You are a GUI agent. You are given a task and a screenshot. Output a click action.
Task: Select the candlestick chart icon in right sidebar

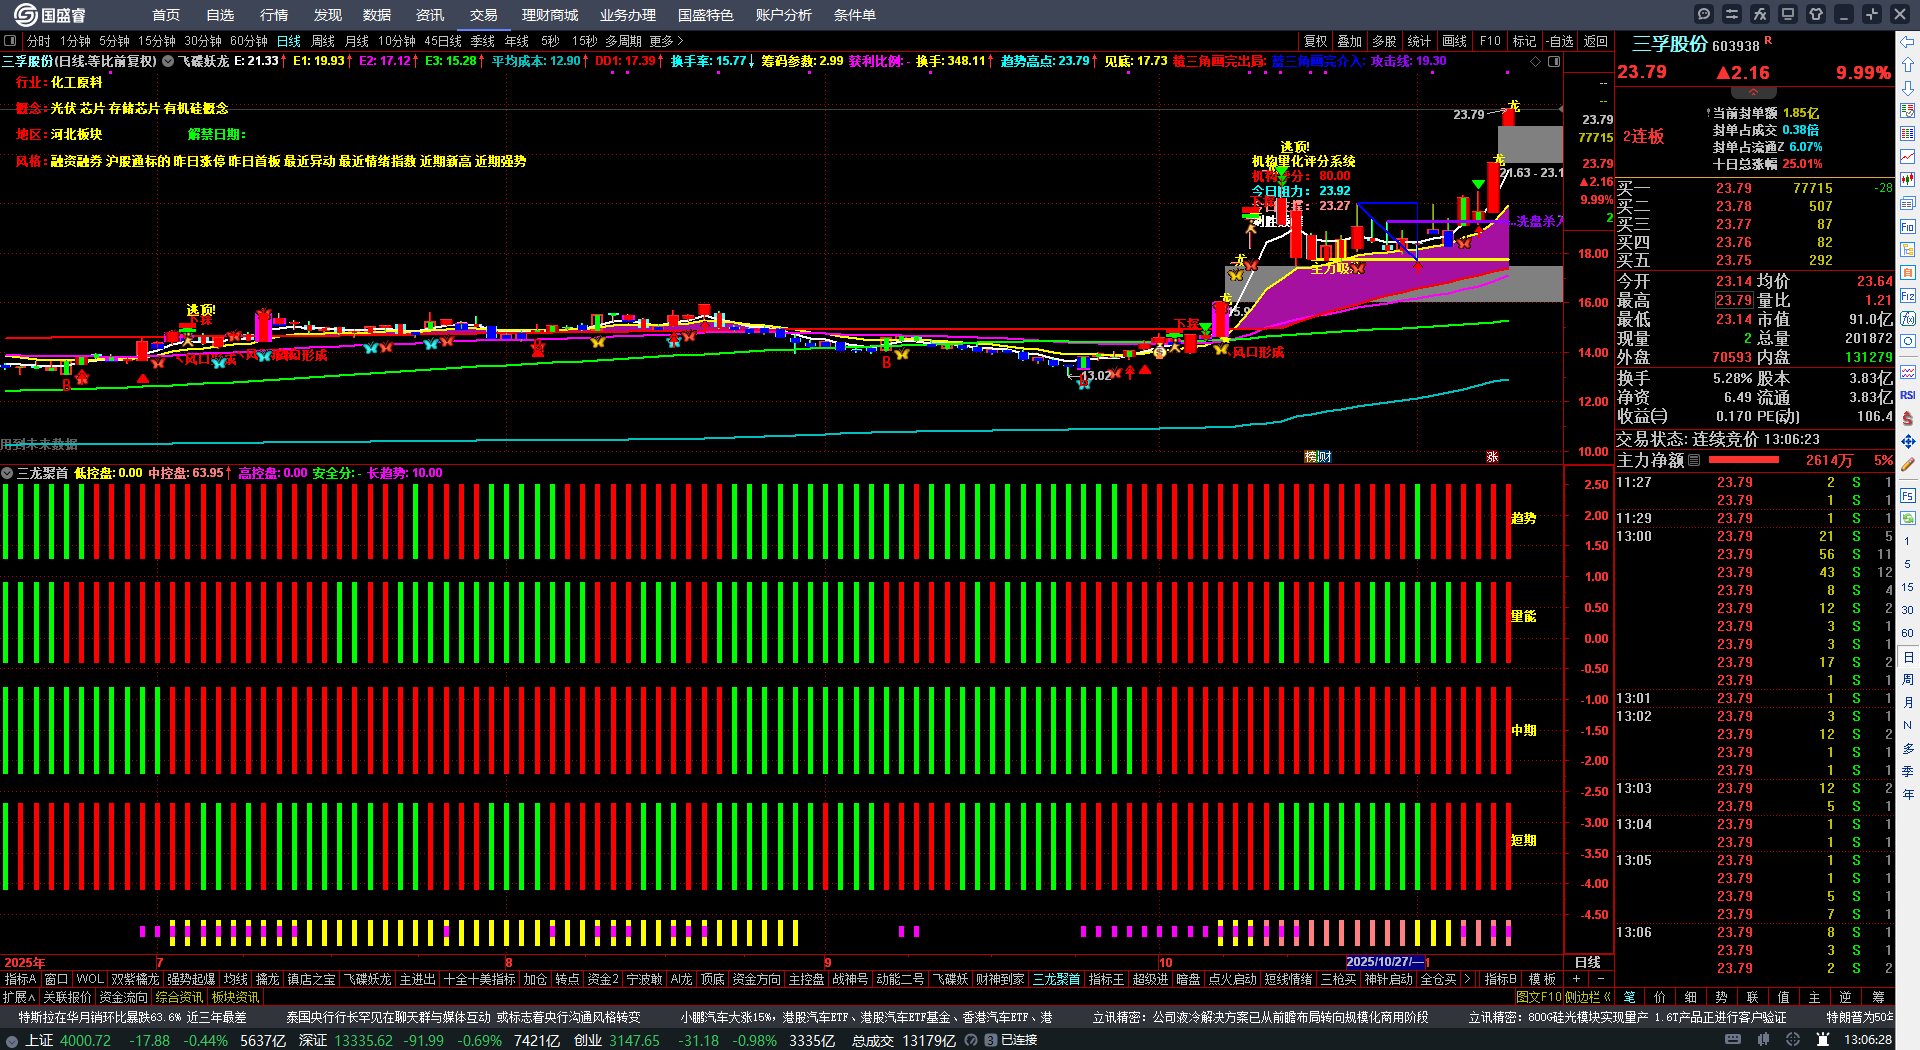coord(1908,180)
